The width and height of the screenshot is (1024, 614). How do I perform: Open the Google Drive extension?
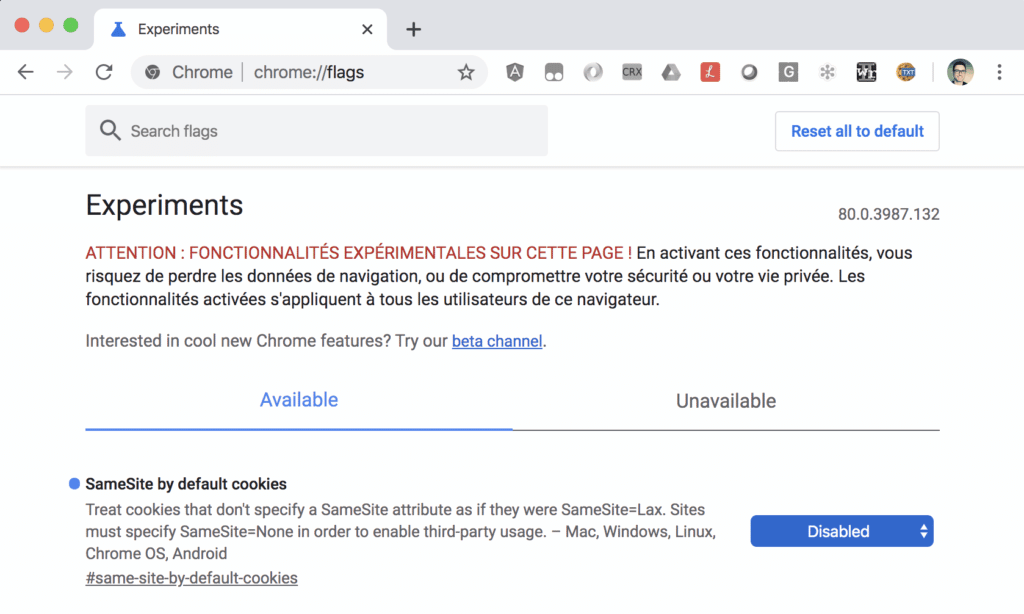(671, 72)
